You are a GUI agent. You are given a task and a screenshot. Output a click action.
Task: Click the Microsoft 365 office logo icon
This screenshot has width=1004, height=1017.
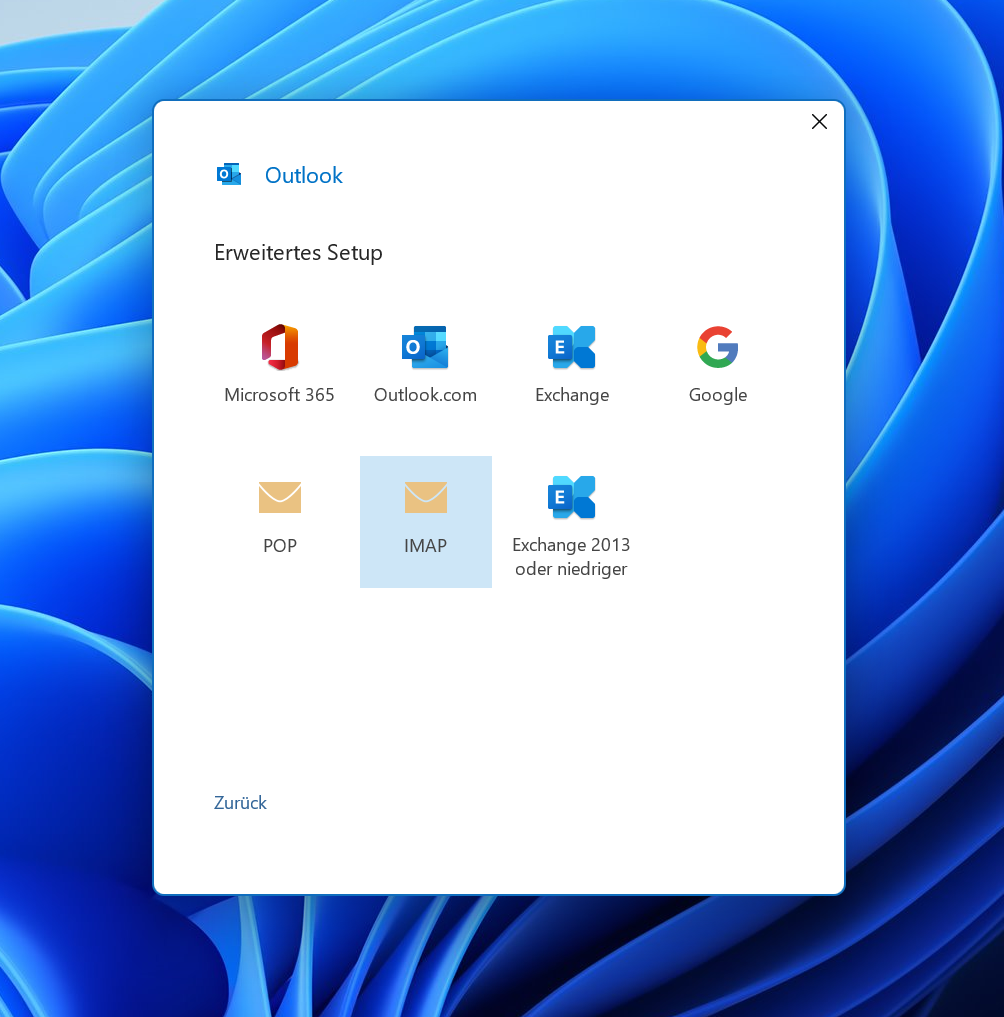[279, 348]
